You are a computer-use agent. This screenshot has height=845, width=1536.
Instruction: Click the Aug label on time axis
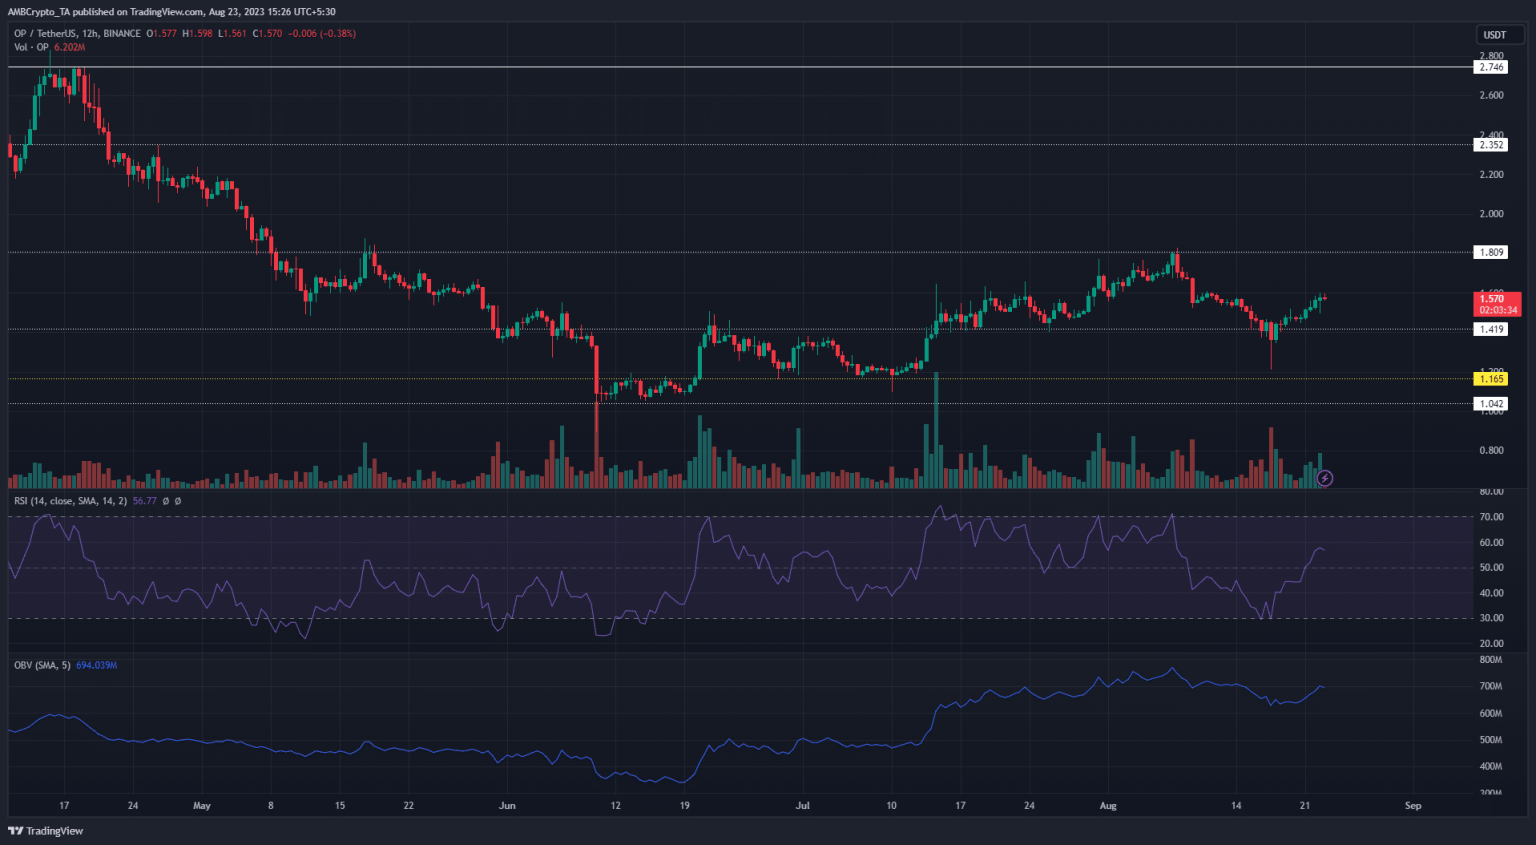point(1107,805)
